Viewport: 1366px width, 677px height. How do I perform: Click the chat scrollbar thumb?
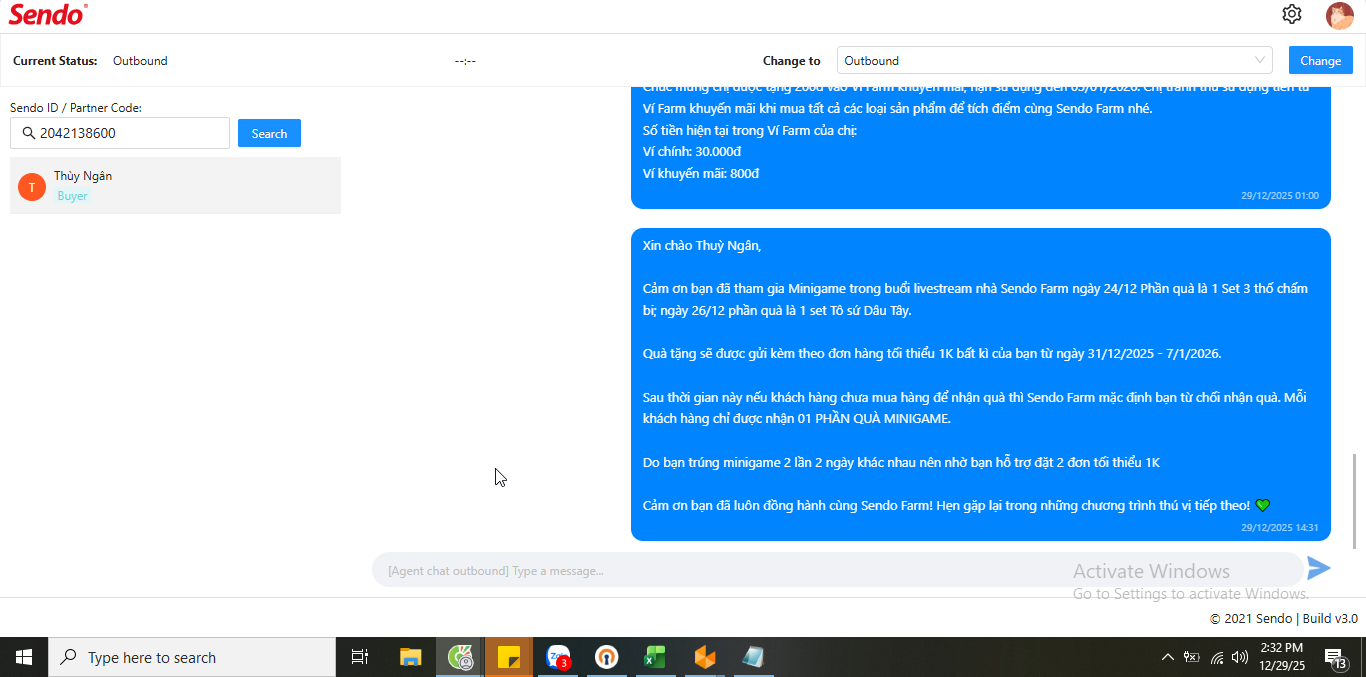click(1355, 500)
